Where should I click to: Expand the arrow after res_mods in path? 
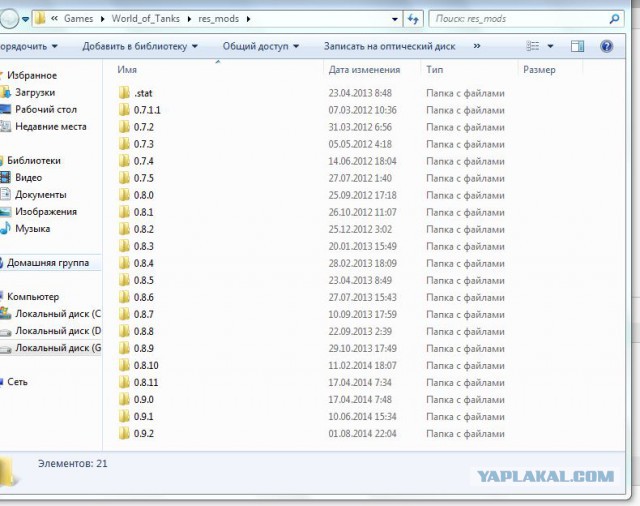248,19
